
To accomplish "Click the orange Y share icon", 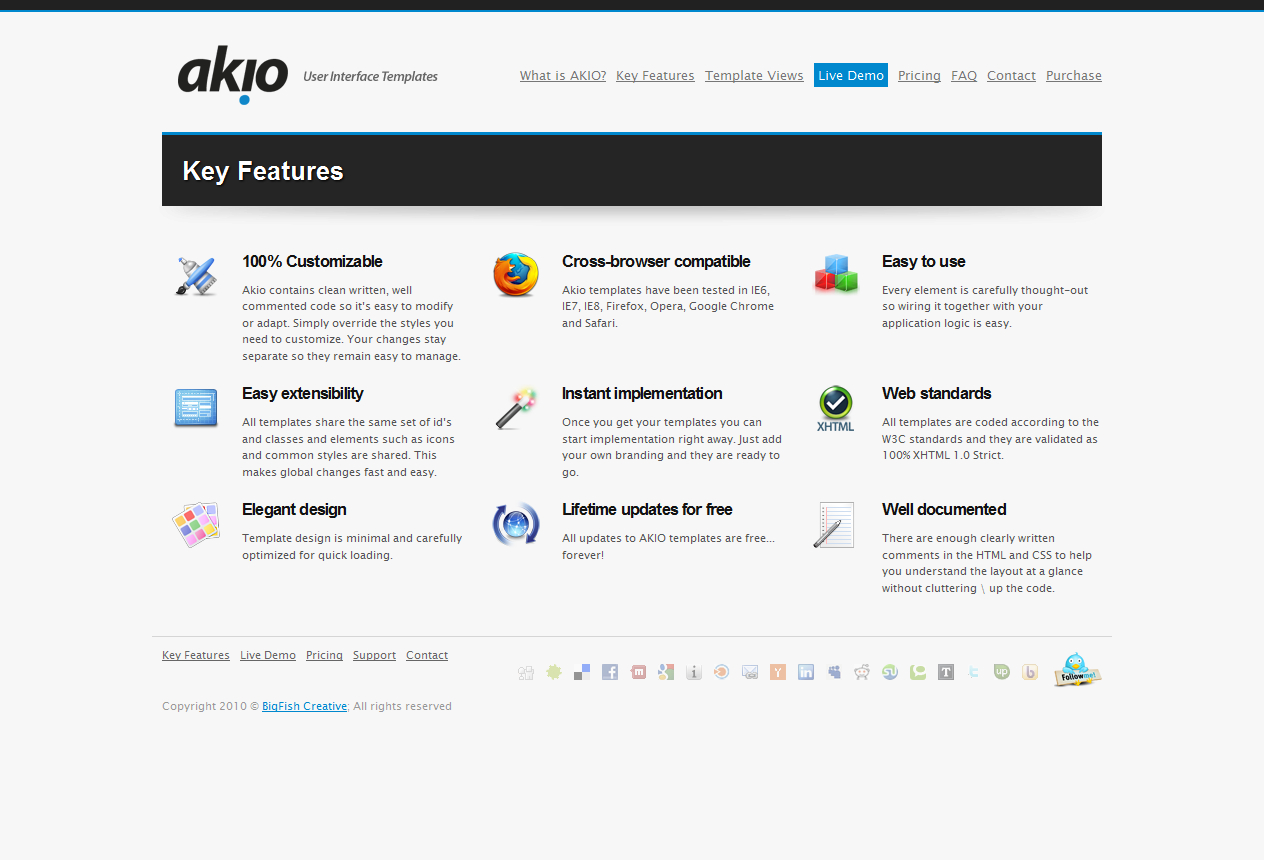I will 778,672.
